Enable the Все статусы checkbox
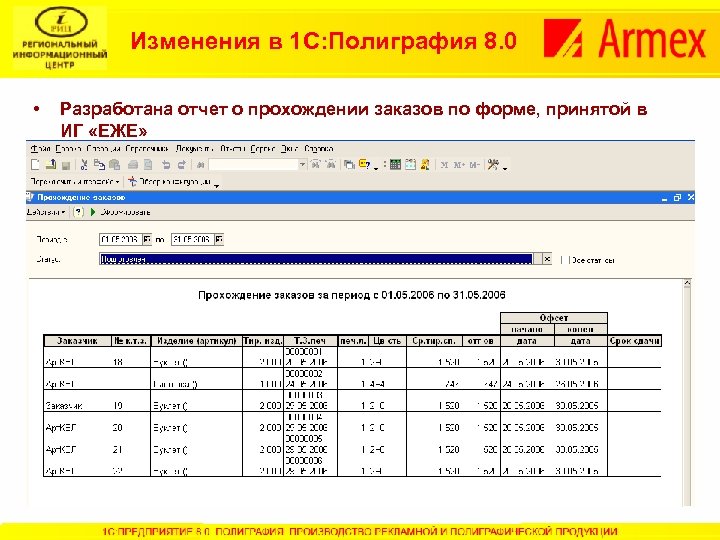Image resolution: width=720 pixels, height=540 pixels. [565, 260]
